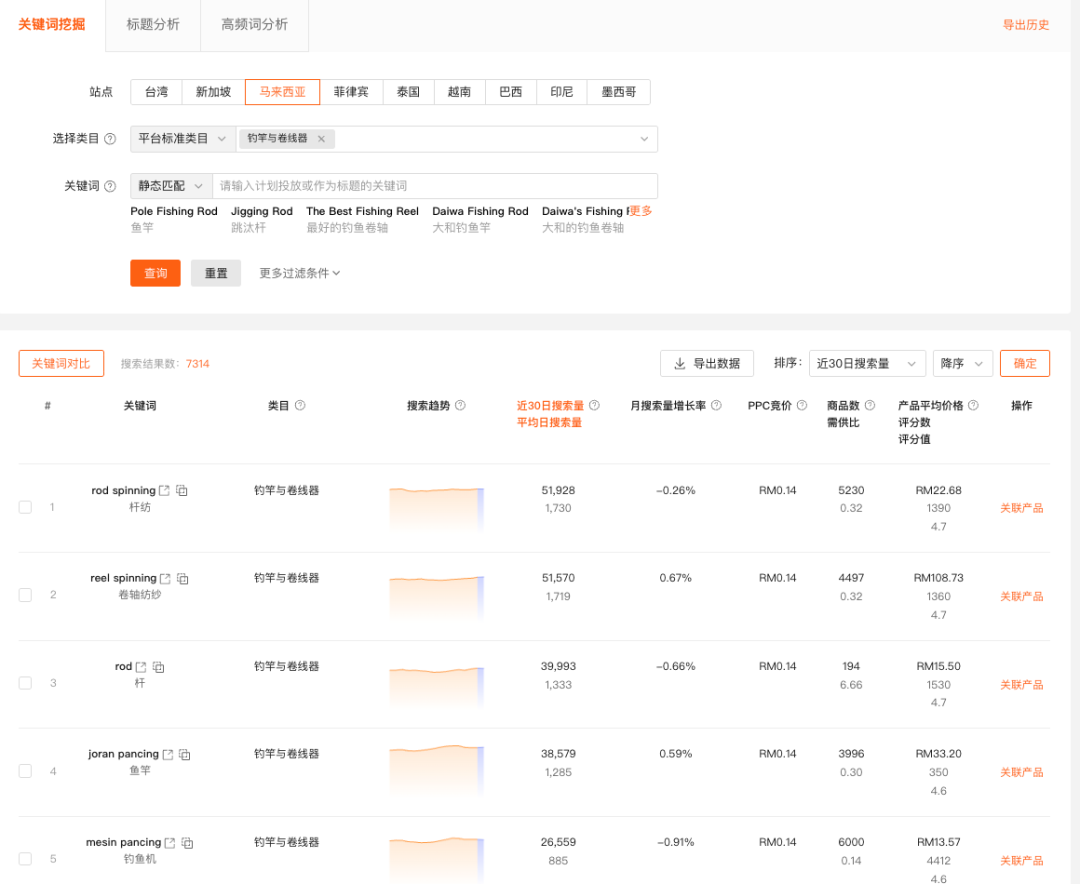This screenshot has width=1080, height=884.
Task: Tick checkbox for reel spinning row
Action: pyautogui.click(x=25, y=595)
